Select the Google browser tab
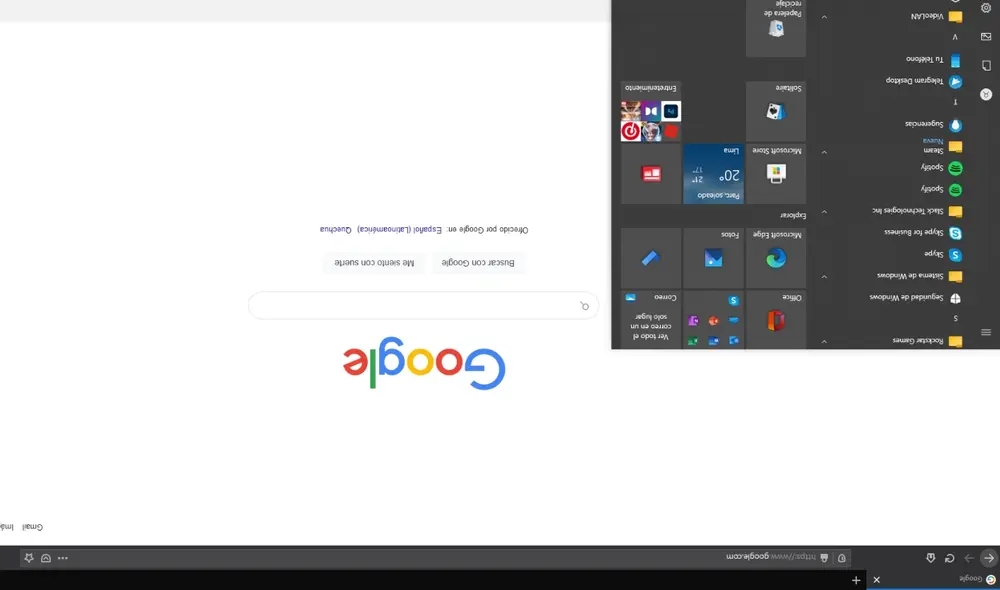 930,579
